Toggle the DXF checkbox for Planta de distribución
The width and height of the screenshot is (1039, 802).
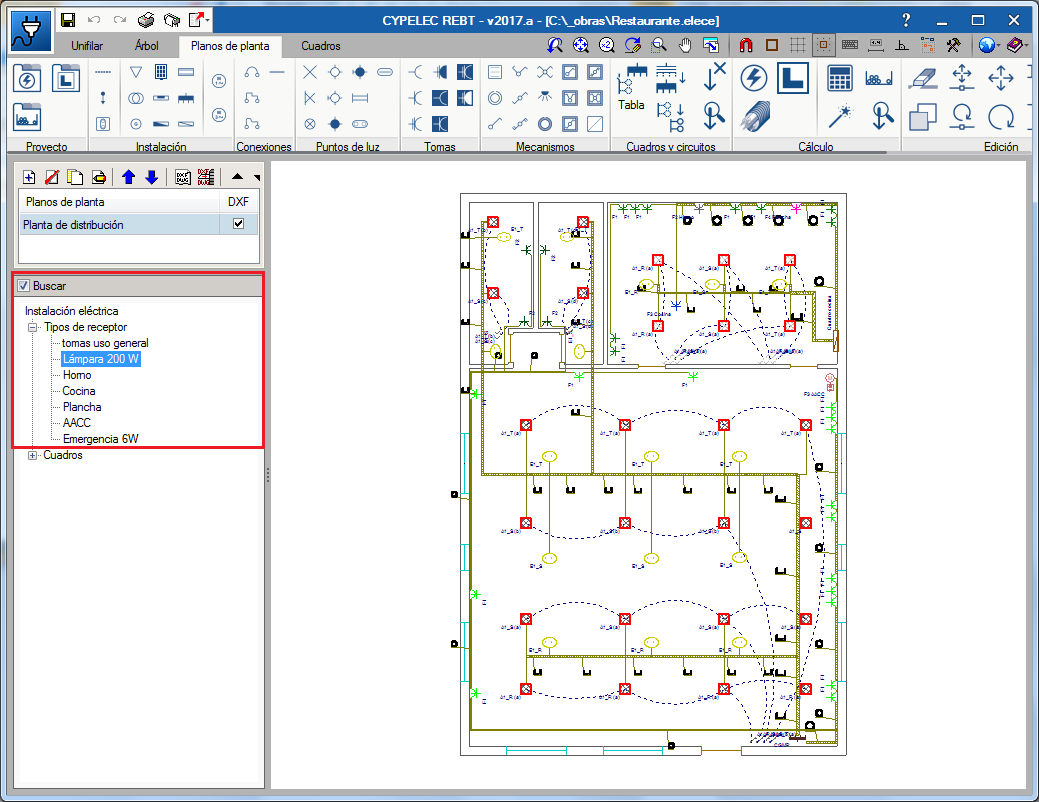(x=239, y=224)
